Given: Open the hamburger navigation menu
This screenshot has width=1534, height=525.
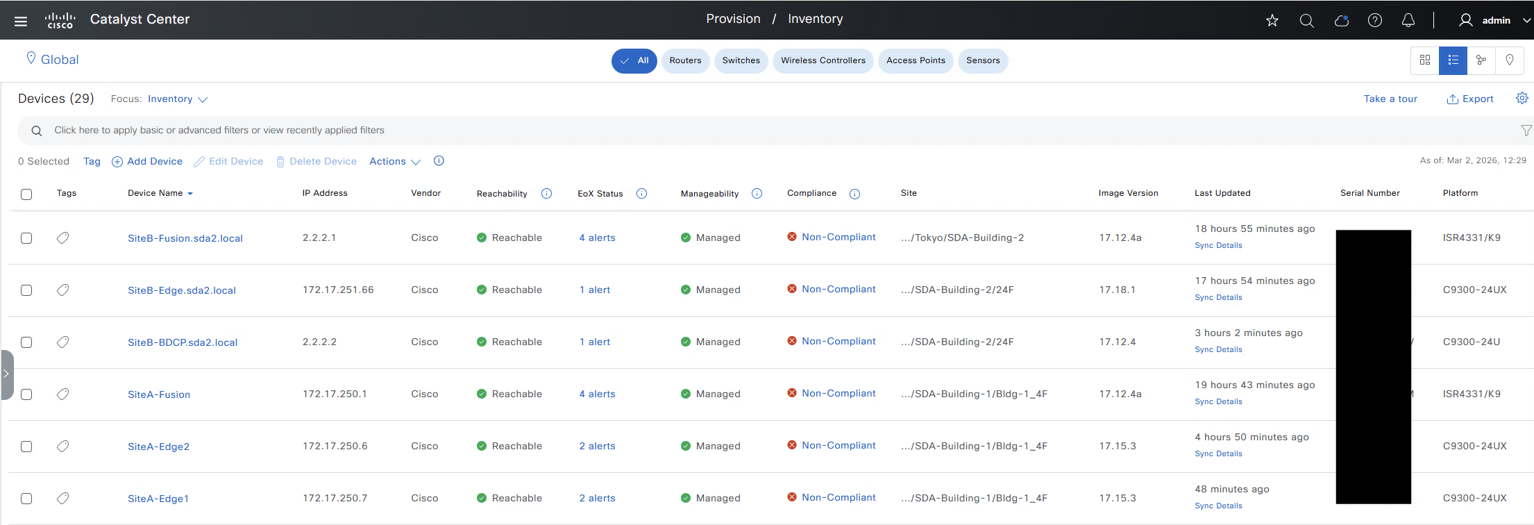Looking at the screenshot, I should (20, 21).
